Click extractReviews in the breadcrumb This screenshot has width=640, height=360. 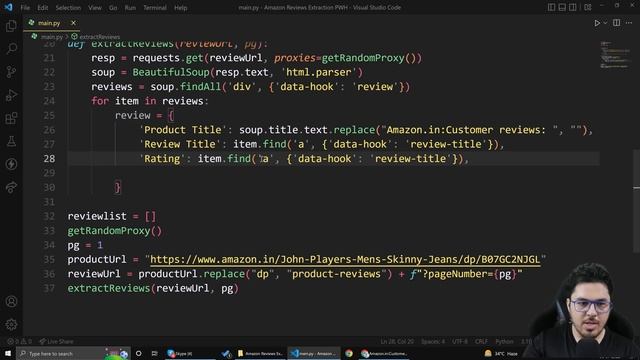(100, 37)
